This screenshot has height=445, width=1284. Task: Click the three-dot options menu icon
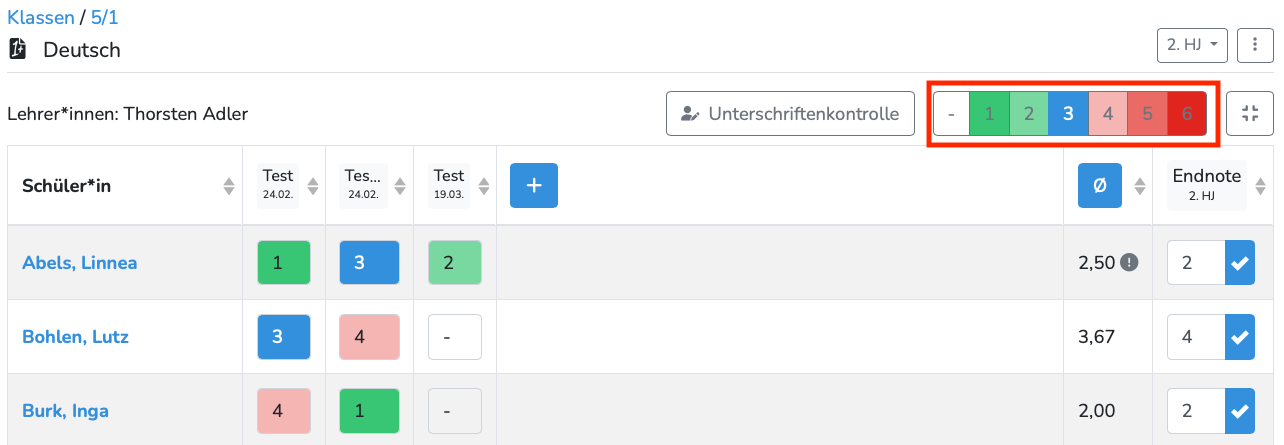(1254, 45)
